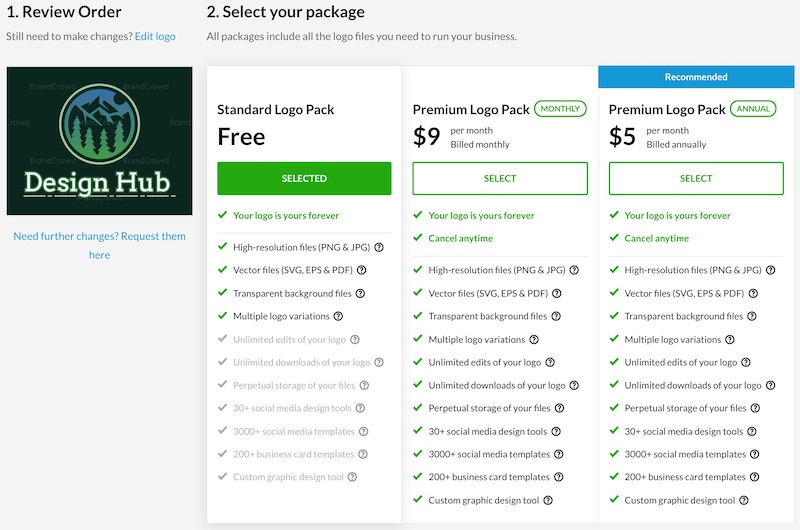This screenshot has height=530, width=800.
Task: Click the blue Recommended banner
Action: click(696, 76)
